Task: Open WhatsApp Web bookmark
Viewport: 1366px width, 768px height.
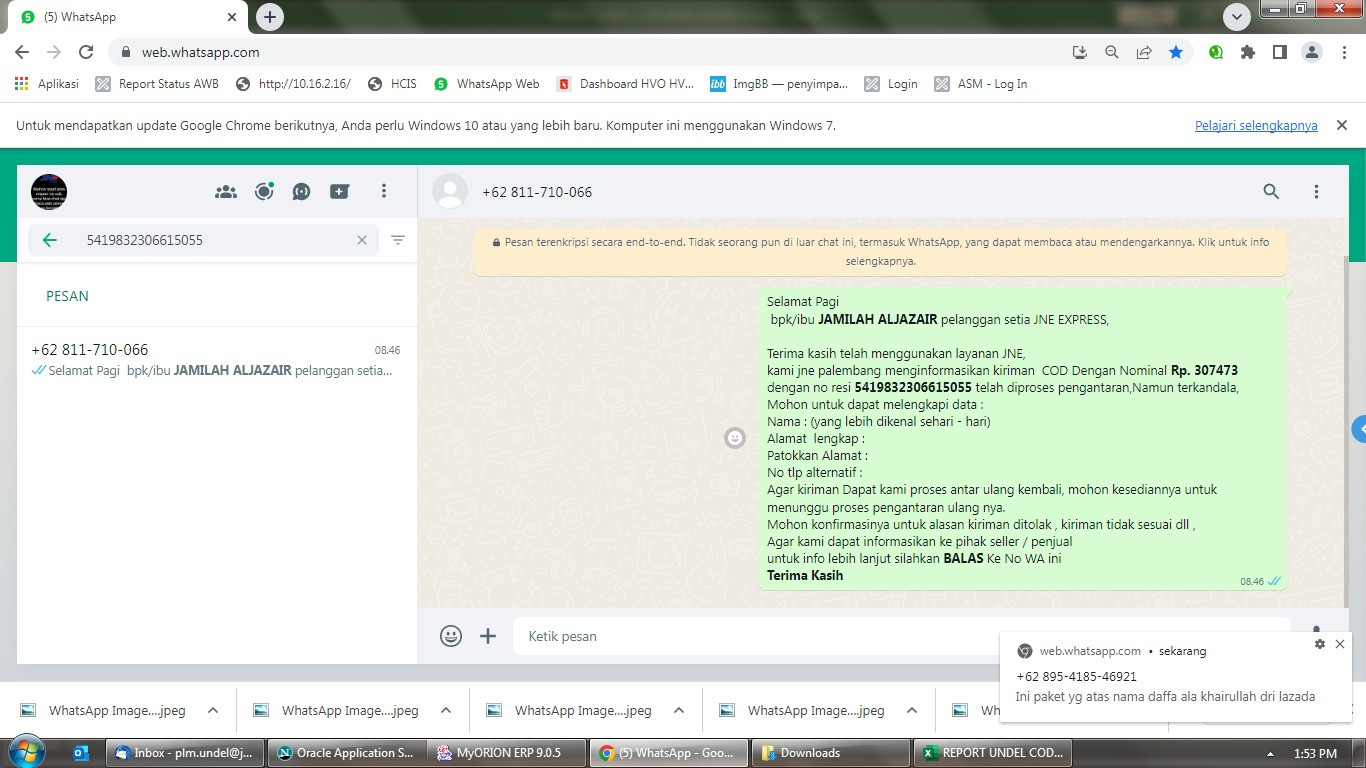Action: point(487,84)
